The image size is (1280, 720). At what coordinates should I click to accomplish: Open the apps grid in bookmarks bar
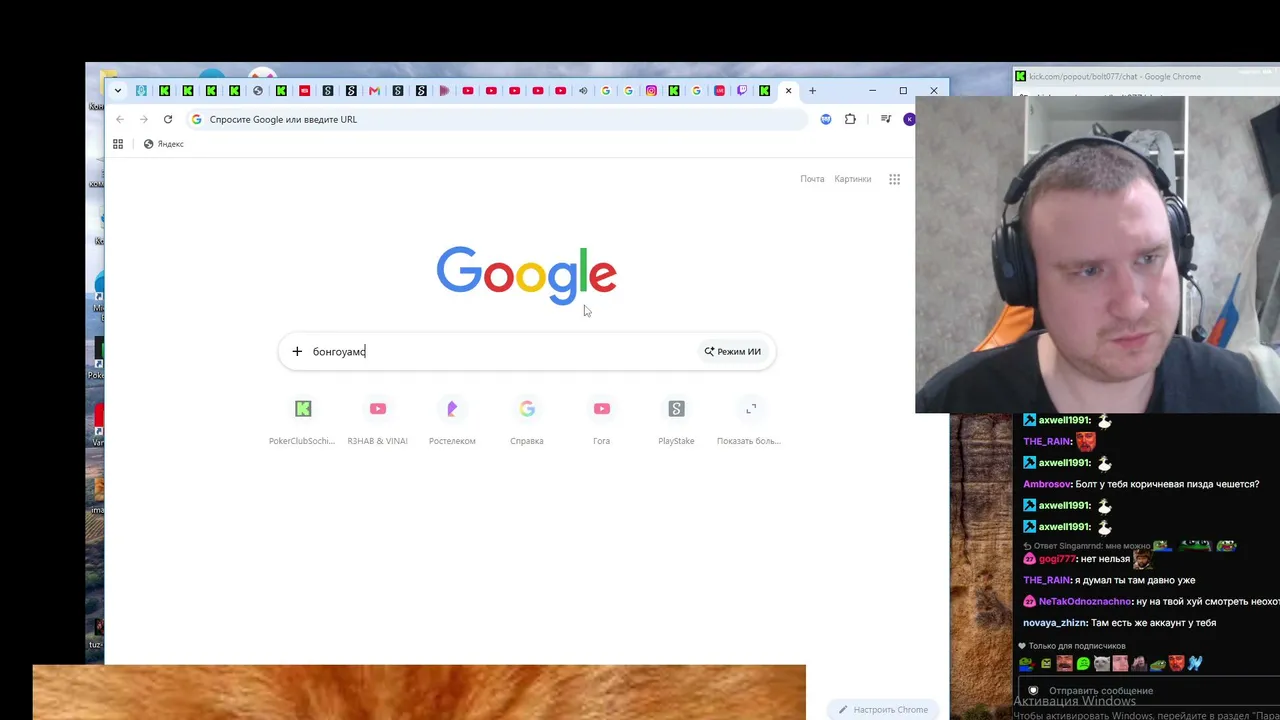point(118,144)
